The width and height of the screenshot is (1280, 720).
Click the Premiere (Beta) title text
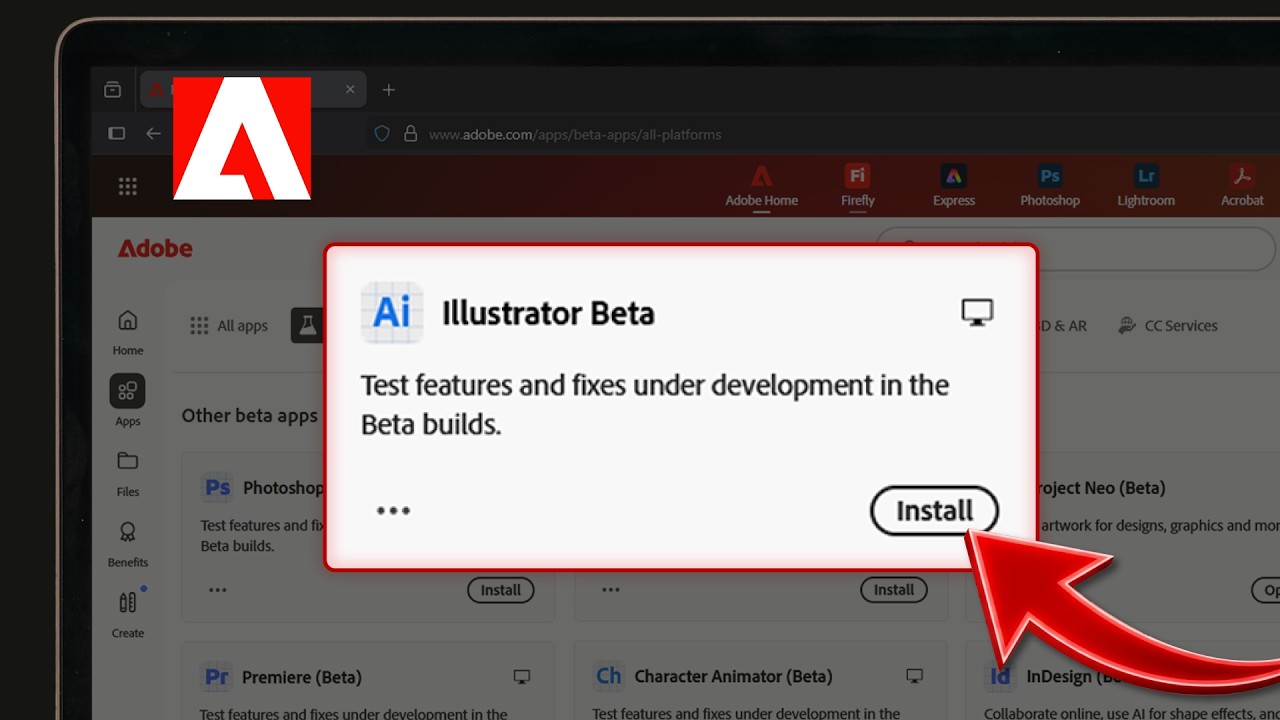coord(301,677)
